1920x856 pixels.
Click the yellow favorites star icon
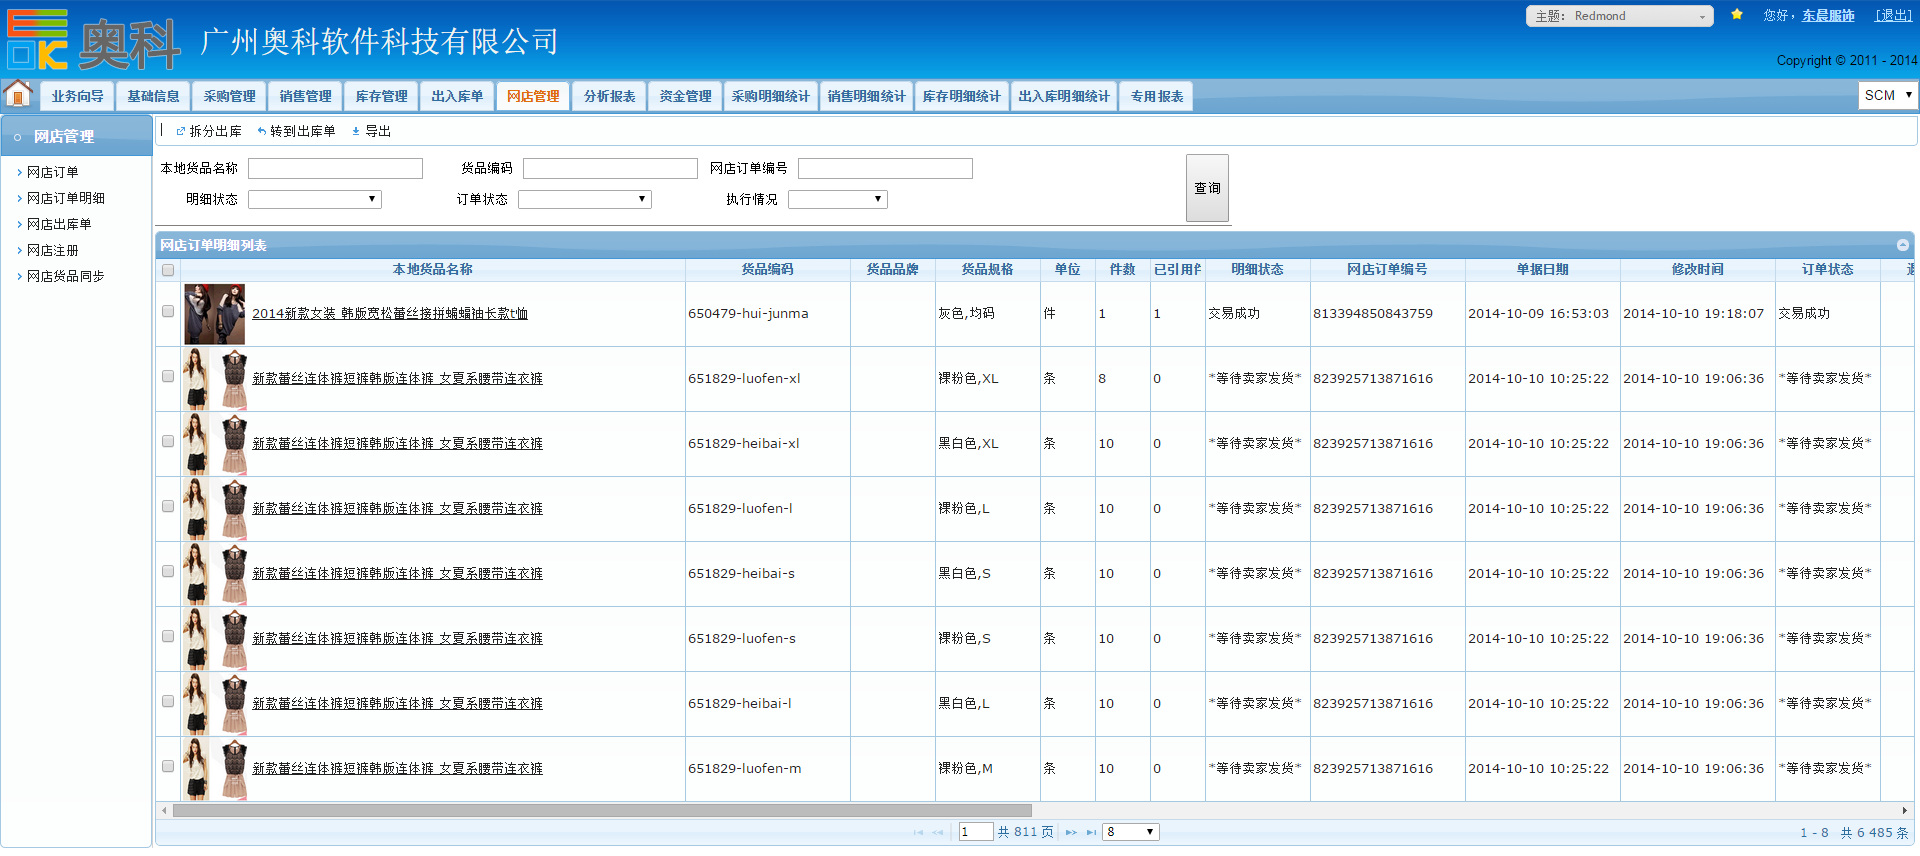coord(1737,15)
